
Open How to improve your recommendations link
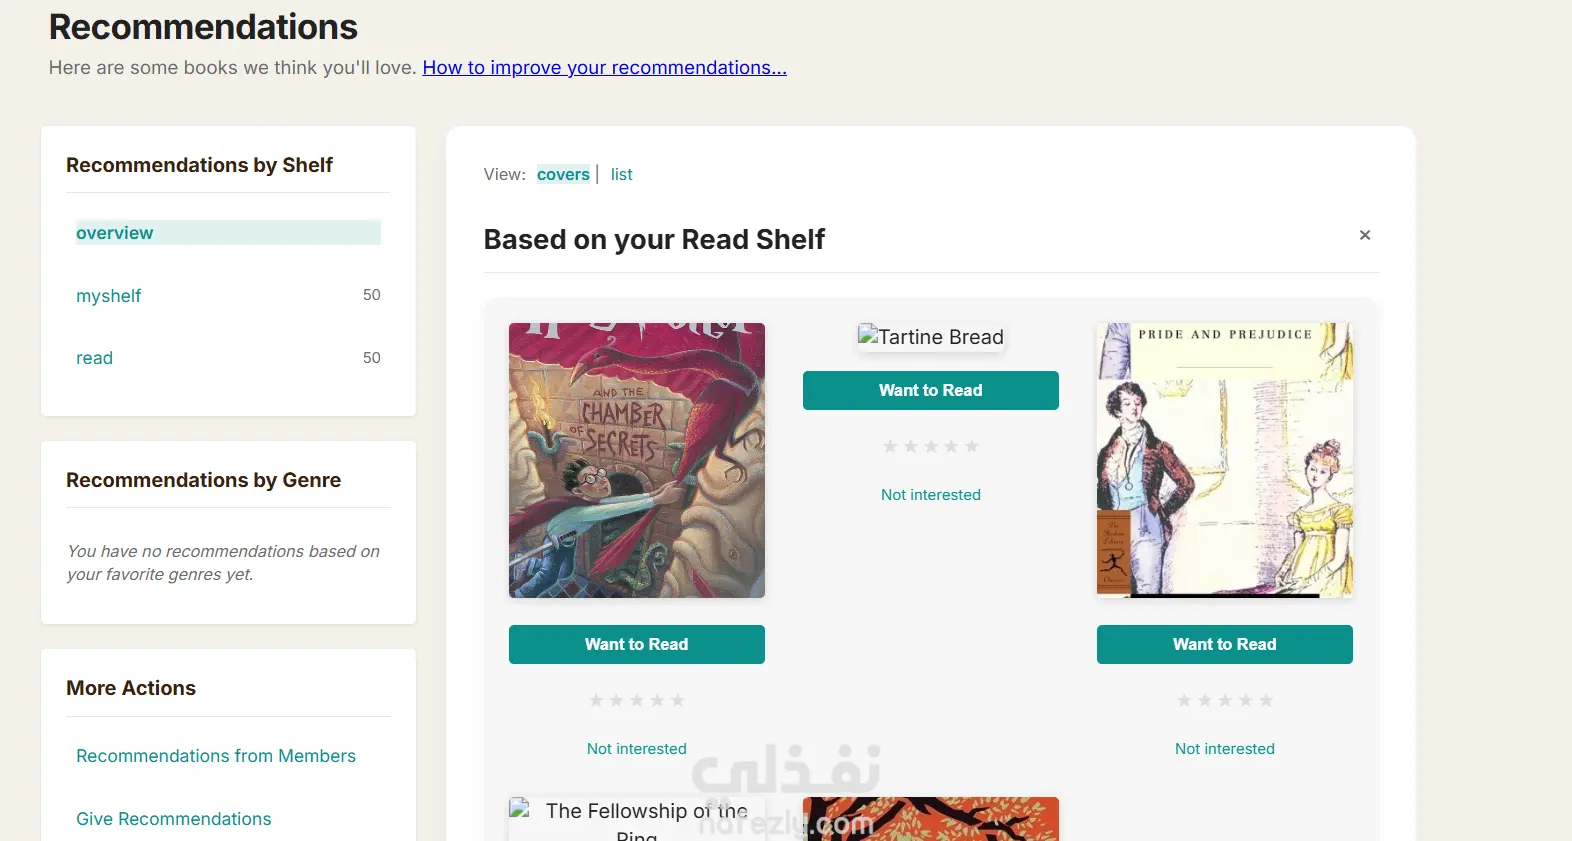pos(604,68)
